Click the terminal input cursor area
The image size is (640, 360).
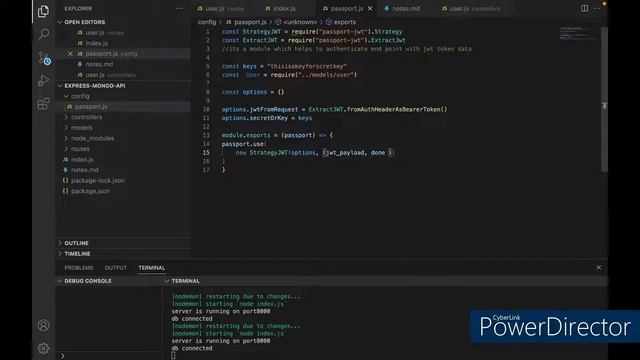[x=173, y=356]
